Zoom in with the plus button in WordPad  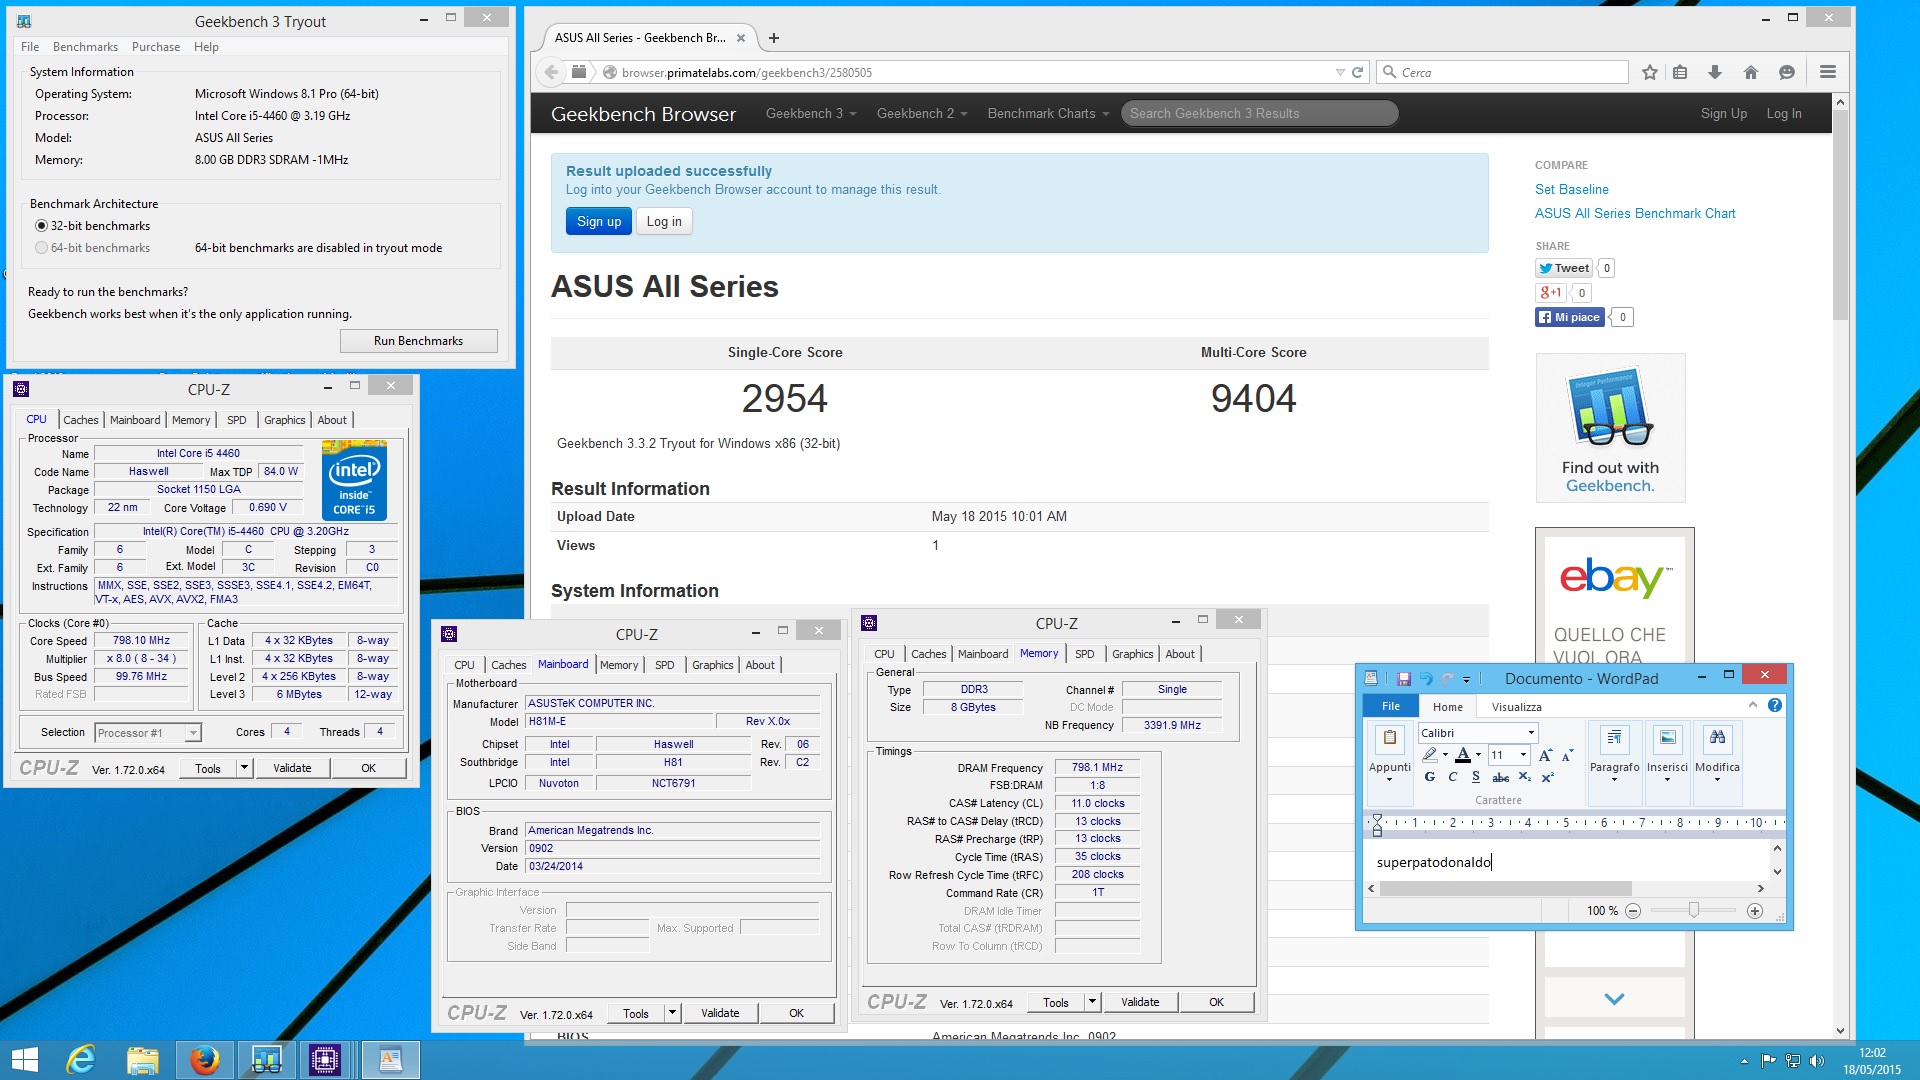click(x=1755, y=911)
